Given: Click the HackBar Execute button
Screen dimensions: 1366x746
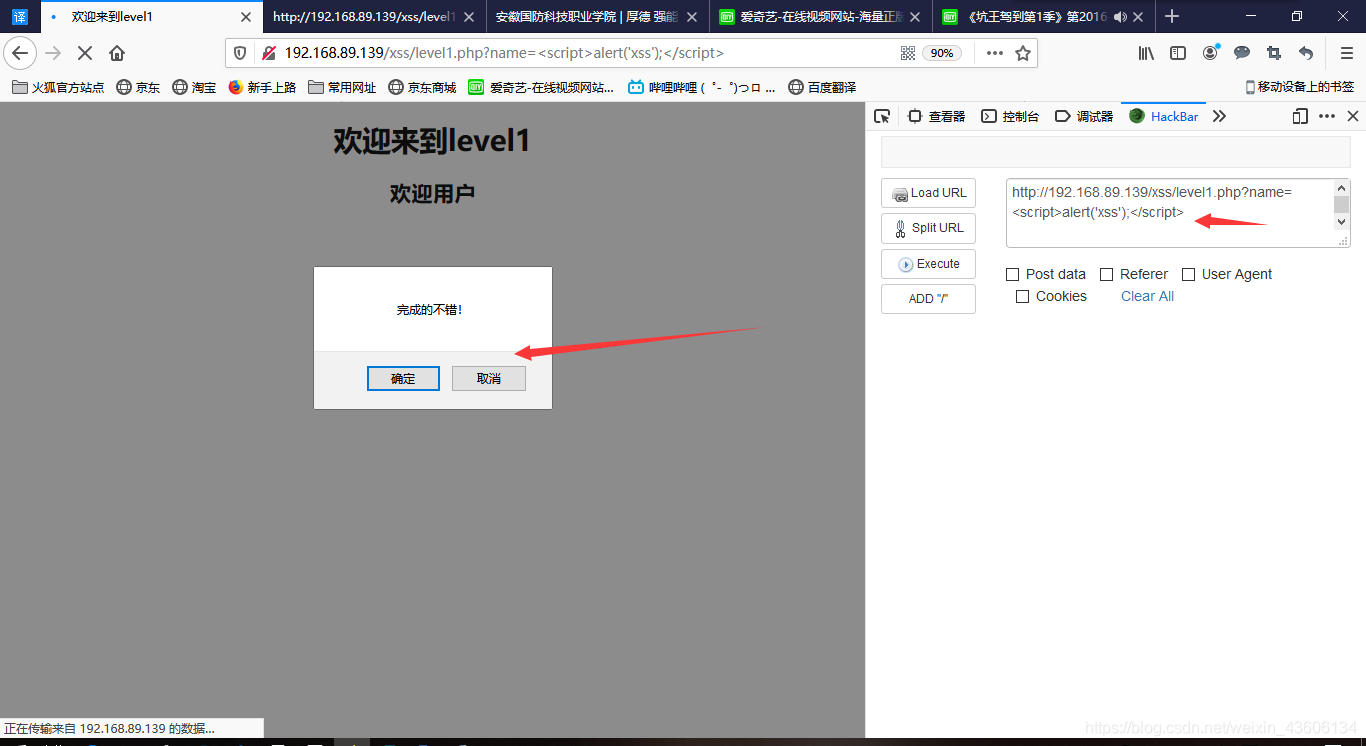Looking at the screenshot, I should pyautogui.click(x=928, y=264).
